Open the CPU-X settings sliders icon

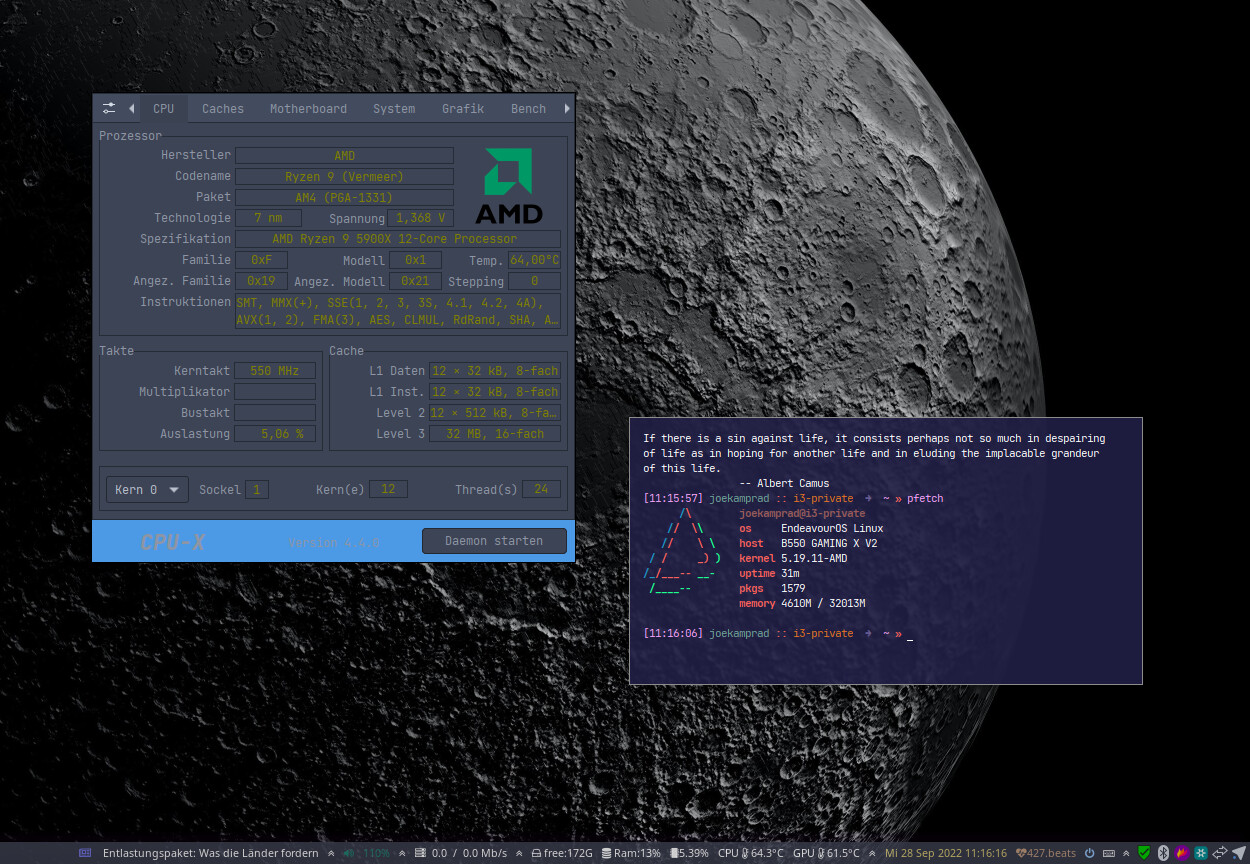pyautogui.click(x=109, y=108)
